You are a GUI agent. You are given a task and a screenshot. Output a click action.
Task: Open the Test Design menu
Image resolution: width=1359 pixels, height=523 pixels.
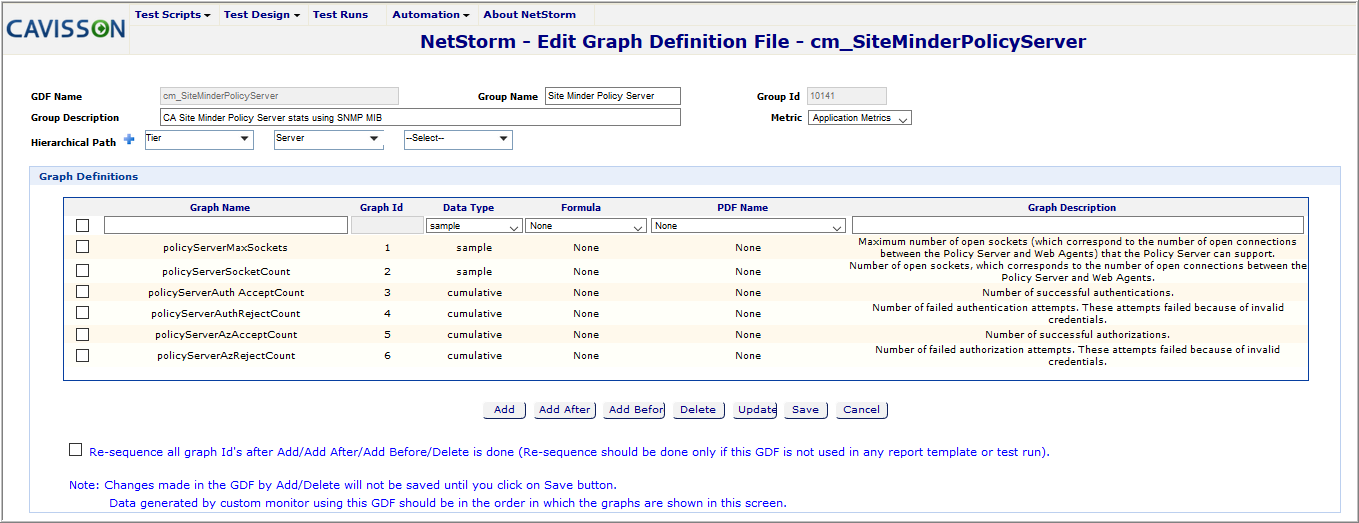261,15
